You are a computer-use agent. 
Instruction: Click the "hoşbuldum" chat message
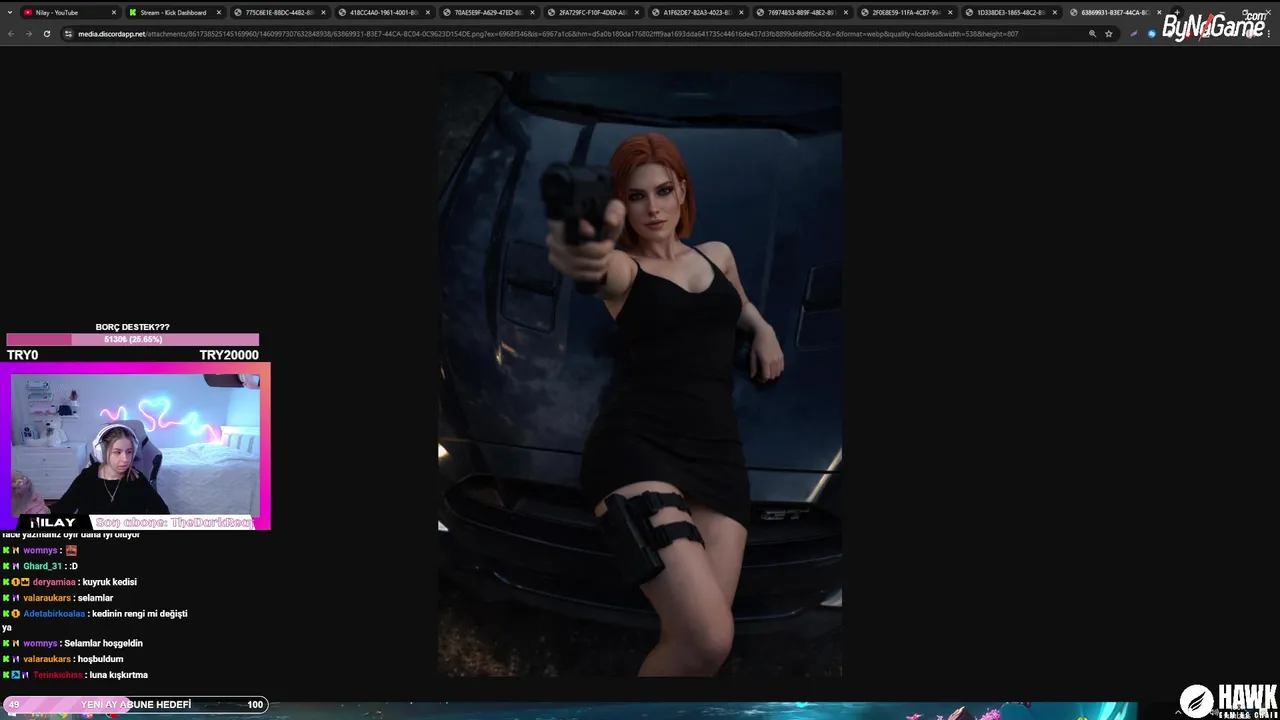[x=100, y=659]
